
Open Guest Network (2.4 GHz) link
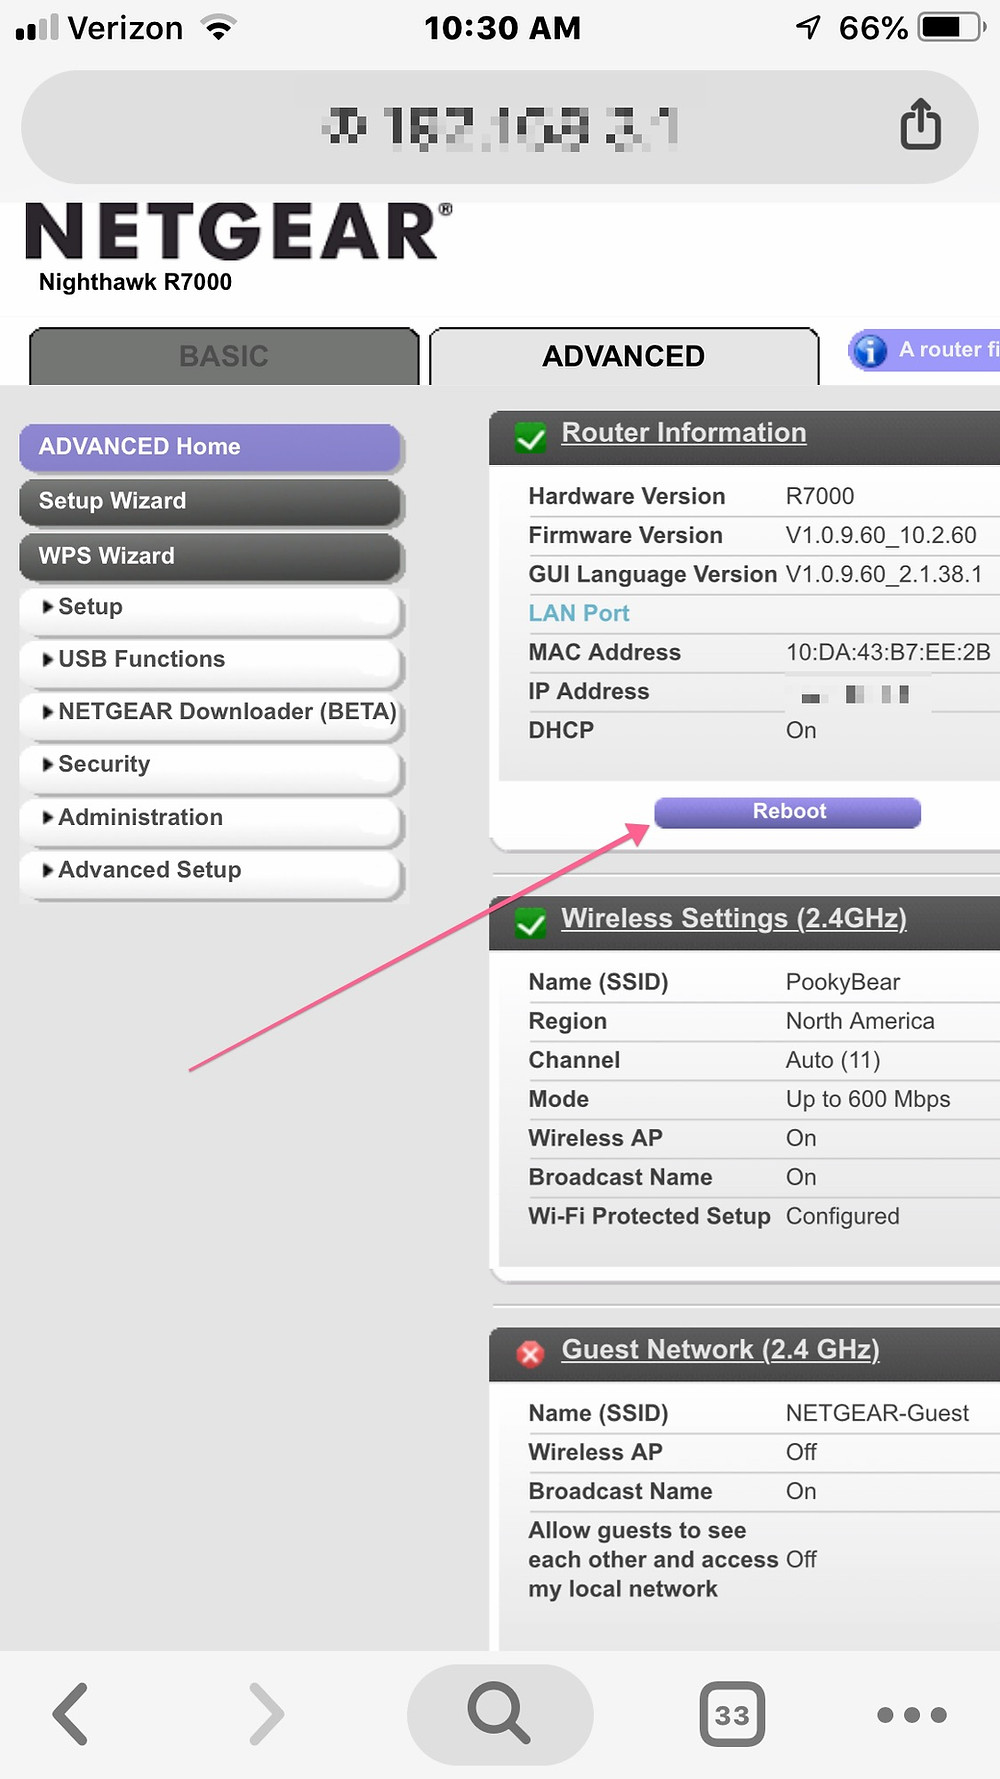click(x=720, y=1350)
